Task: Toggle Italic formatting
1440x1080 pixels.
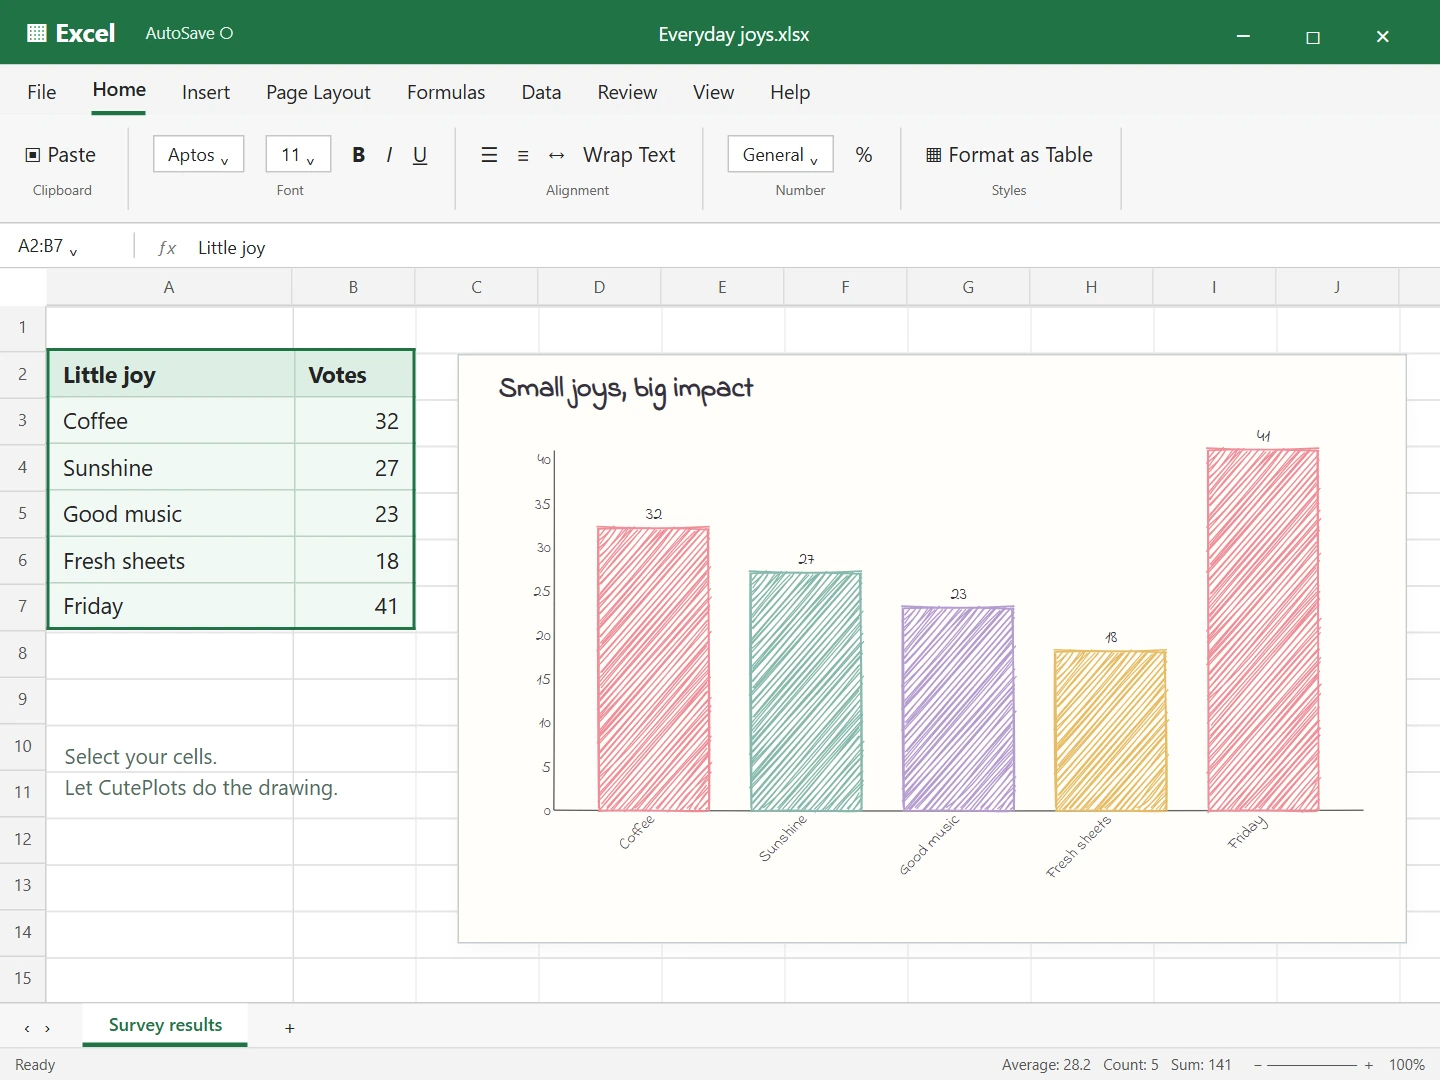Action: pyautogui.click(x=389, y=155)
